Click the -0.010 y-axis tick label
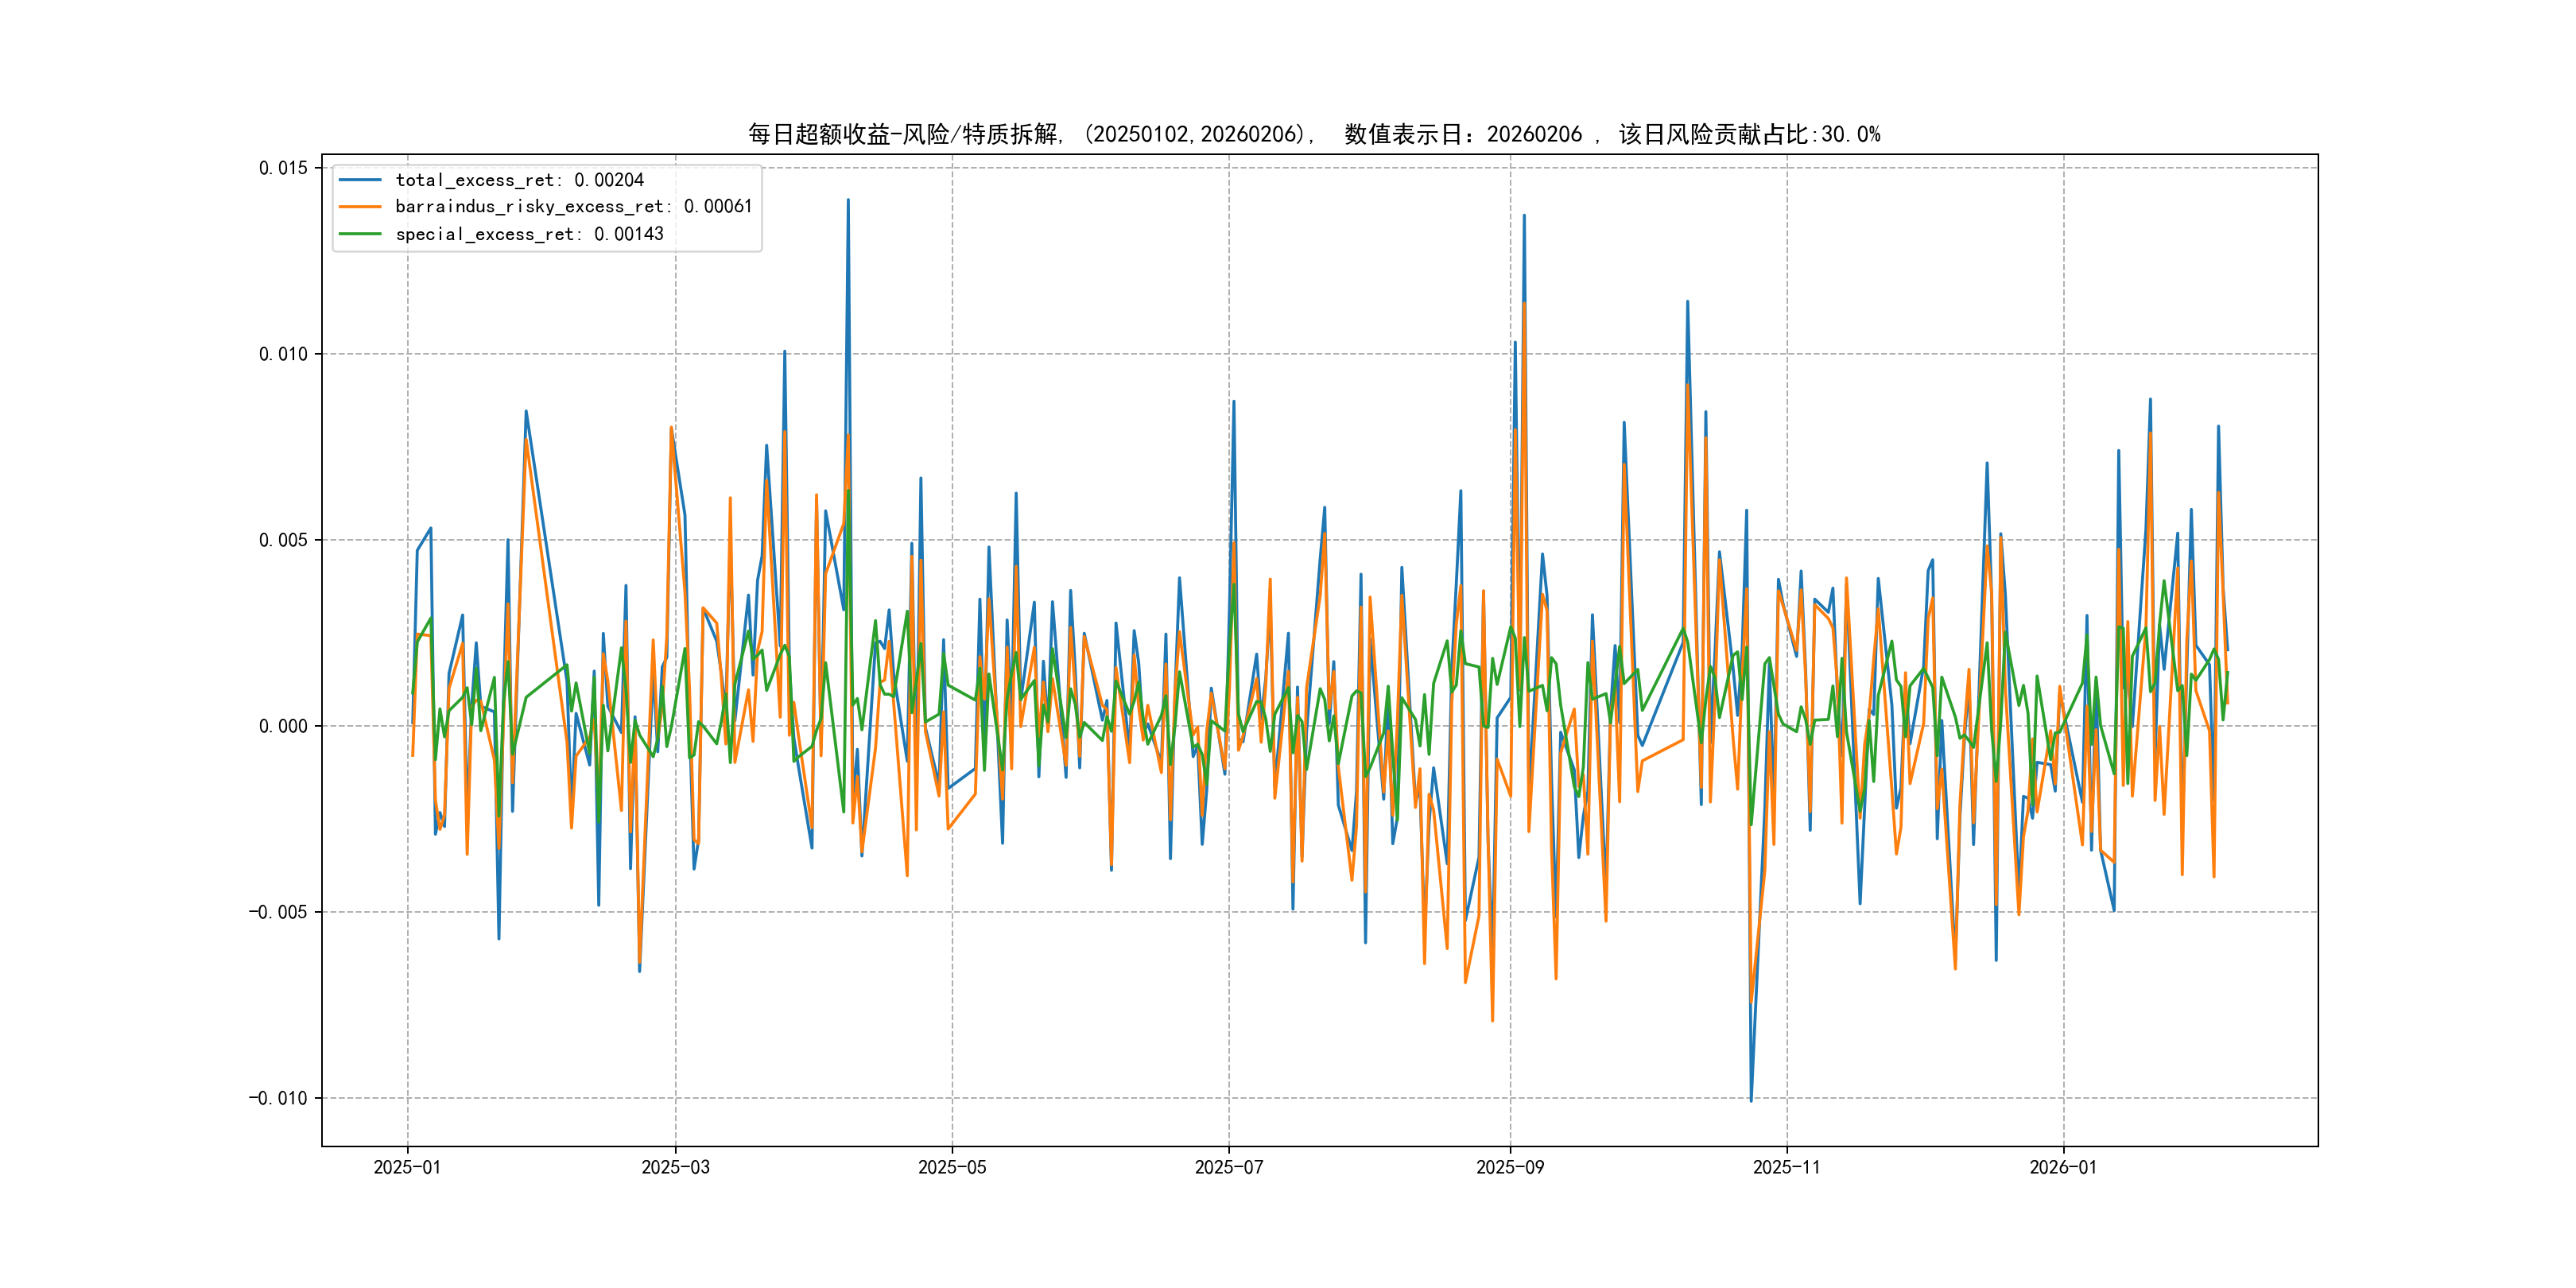2576x1288 pixels. [278, 1098]
